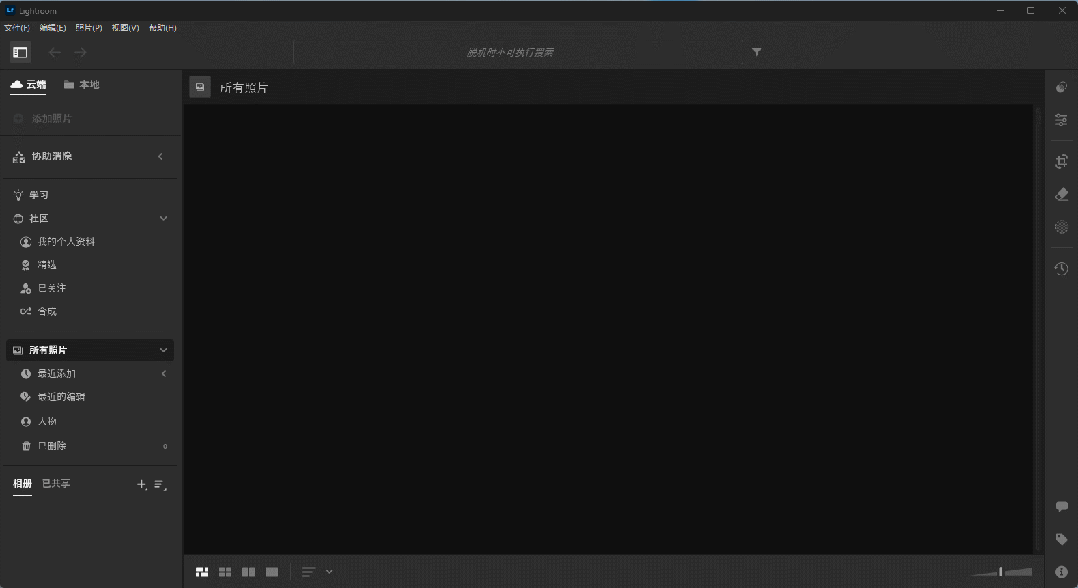Viewport: 1078px width, 588px height.
Task: Expand the 最近添加 arrow
Action: (164, 373)
